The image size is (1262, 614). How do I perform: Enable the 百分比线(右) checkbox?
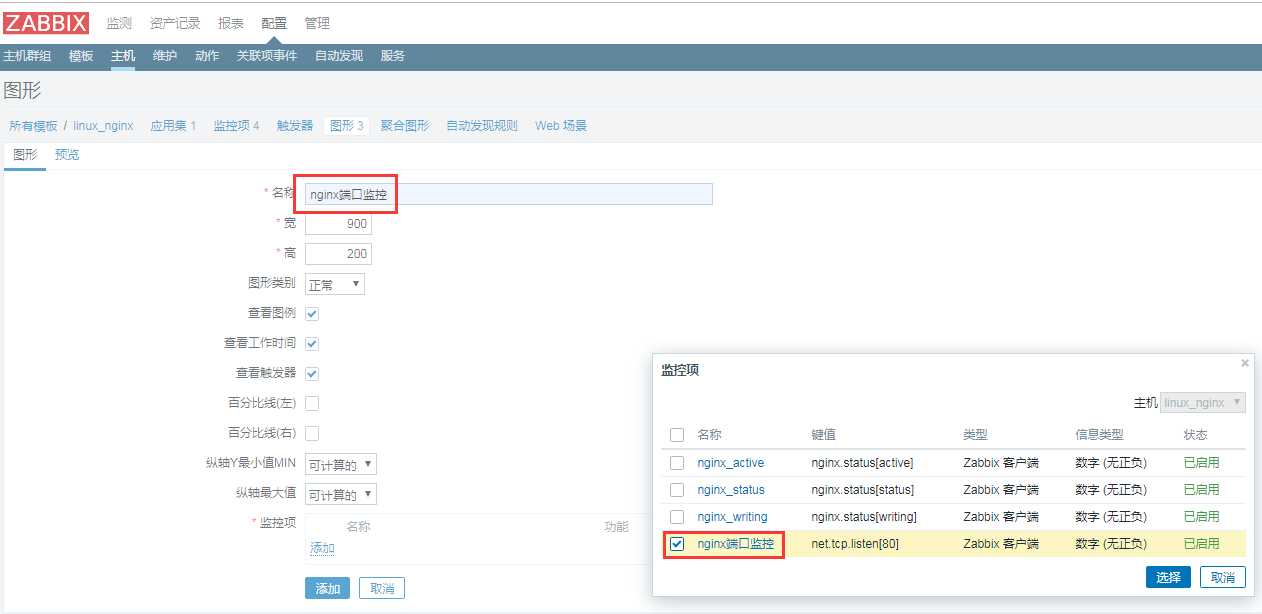(312, 434)
